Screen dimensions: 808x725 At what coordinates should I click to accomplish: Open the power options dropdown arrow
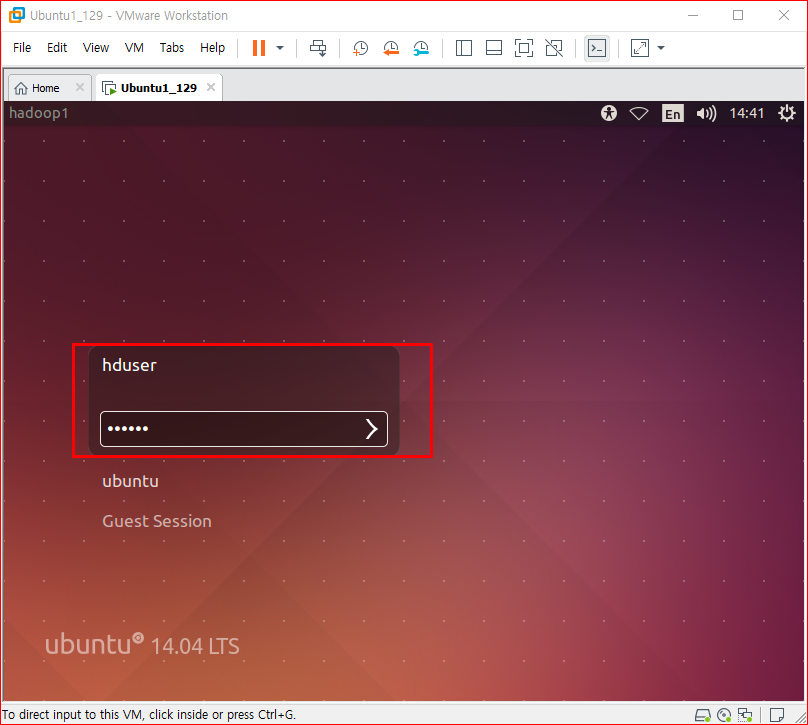point(280,48)
